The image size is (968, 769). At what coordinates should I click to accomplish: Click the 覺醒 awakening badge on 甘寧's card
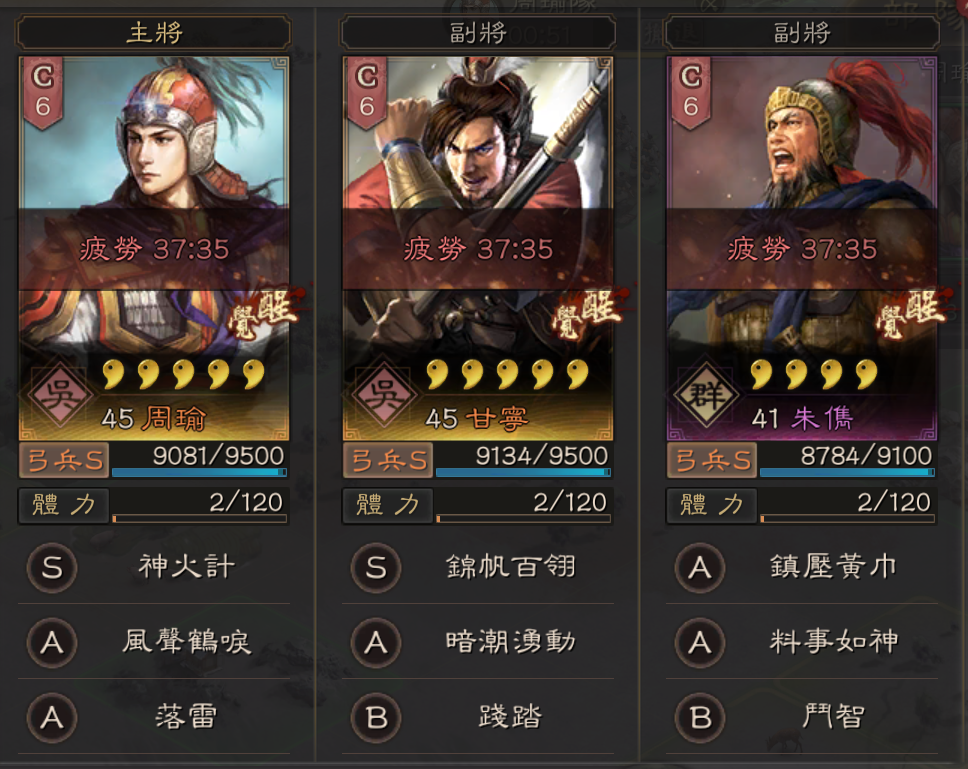click(x=584, y=312)
